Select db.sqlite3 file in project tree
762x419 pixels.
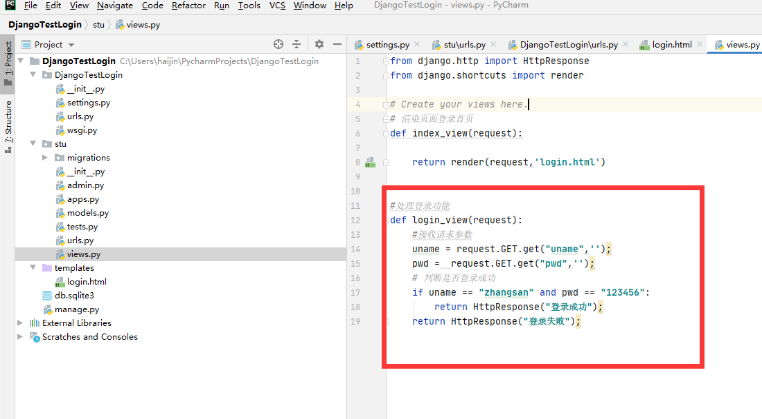pyautogui.click(x=73, y=295)
